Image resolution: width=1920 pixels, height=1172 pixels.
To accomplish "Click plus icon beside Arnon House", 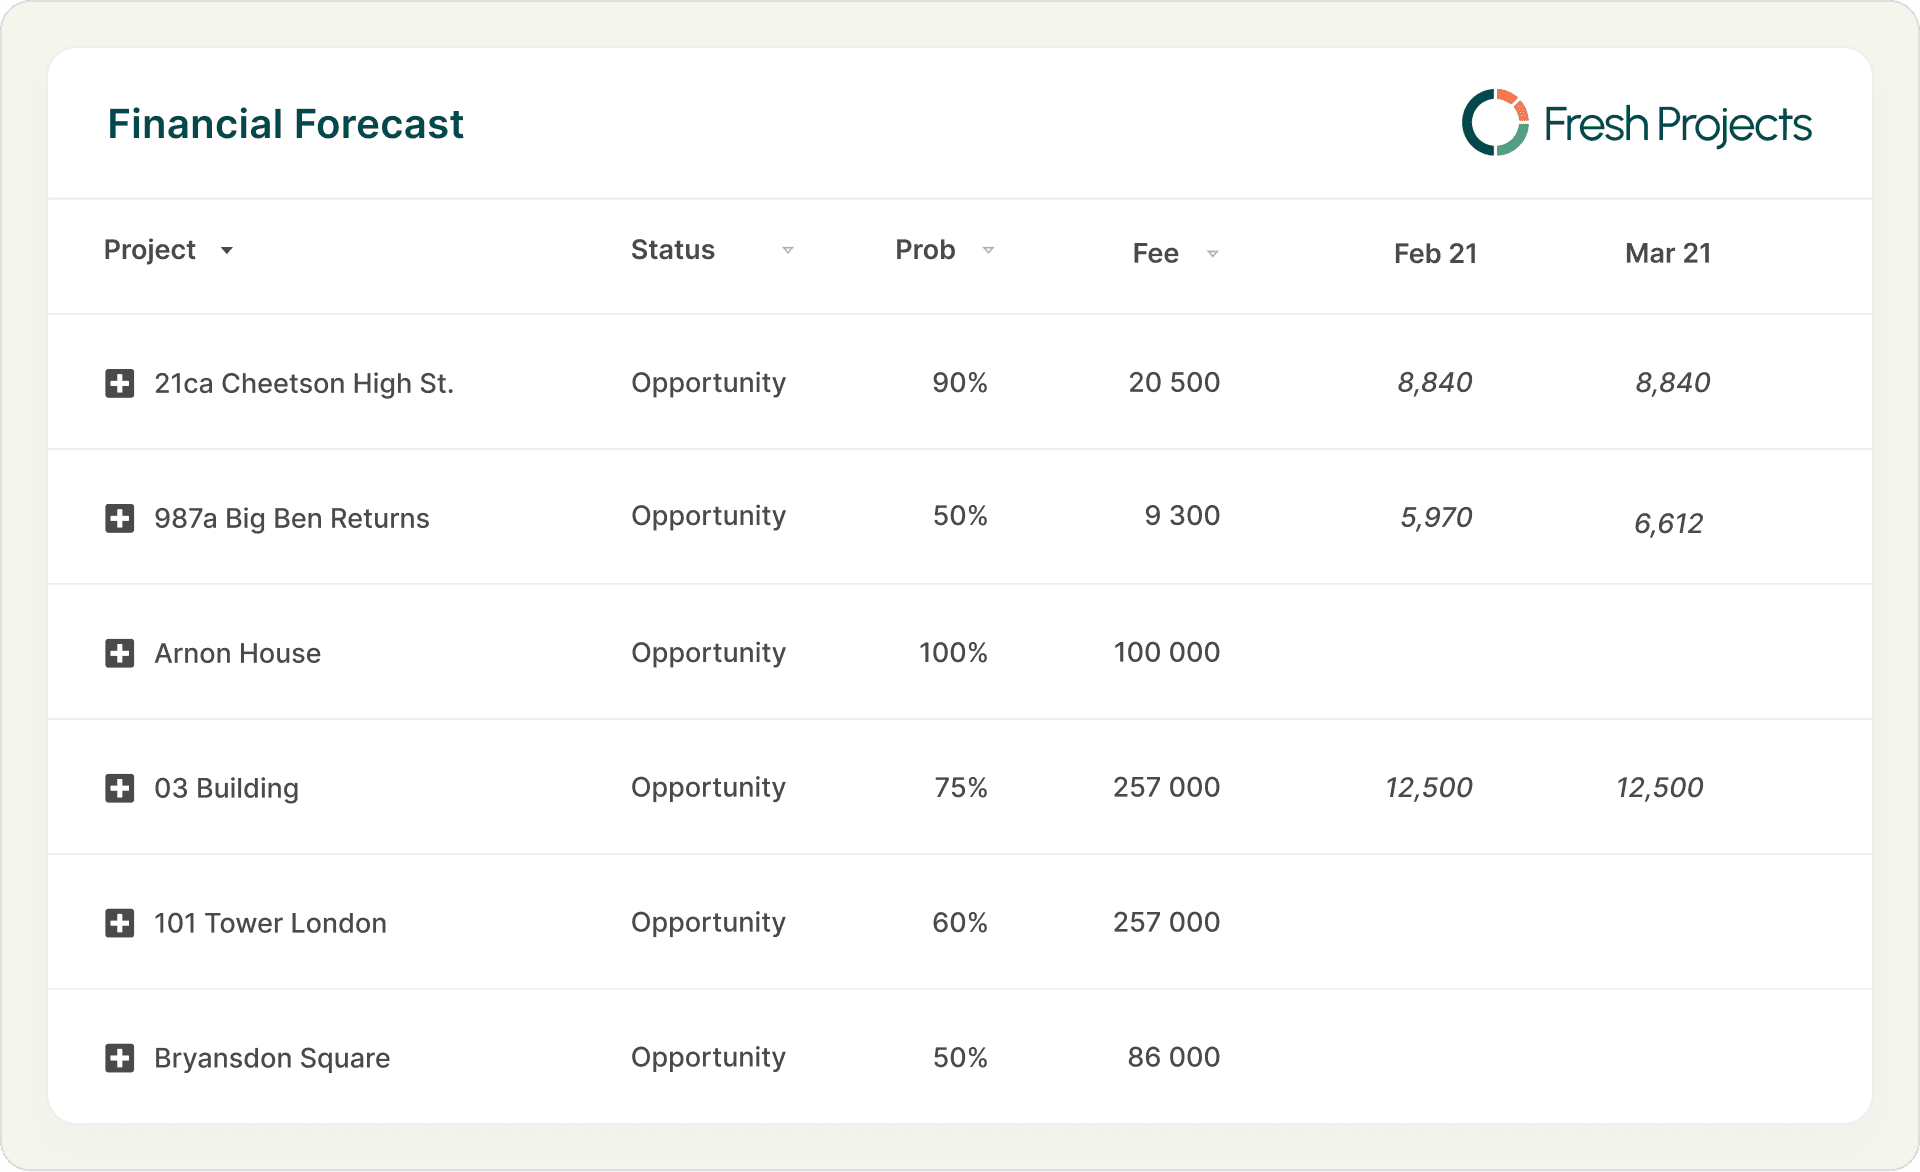I will 120,653.
